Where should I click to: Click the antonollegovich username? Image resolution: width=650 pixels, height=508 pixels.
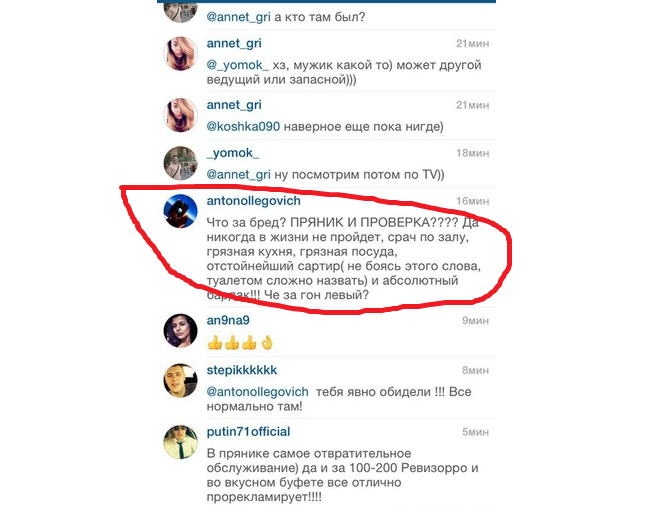click(254, 201)
